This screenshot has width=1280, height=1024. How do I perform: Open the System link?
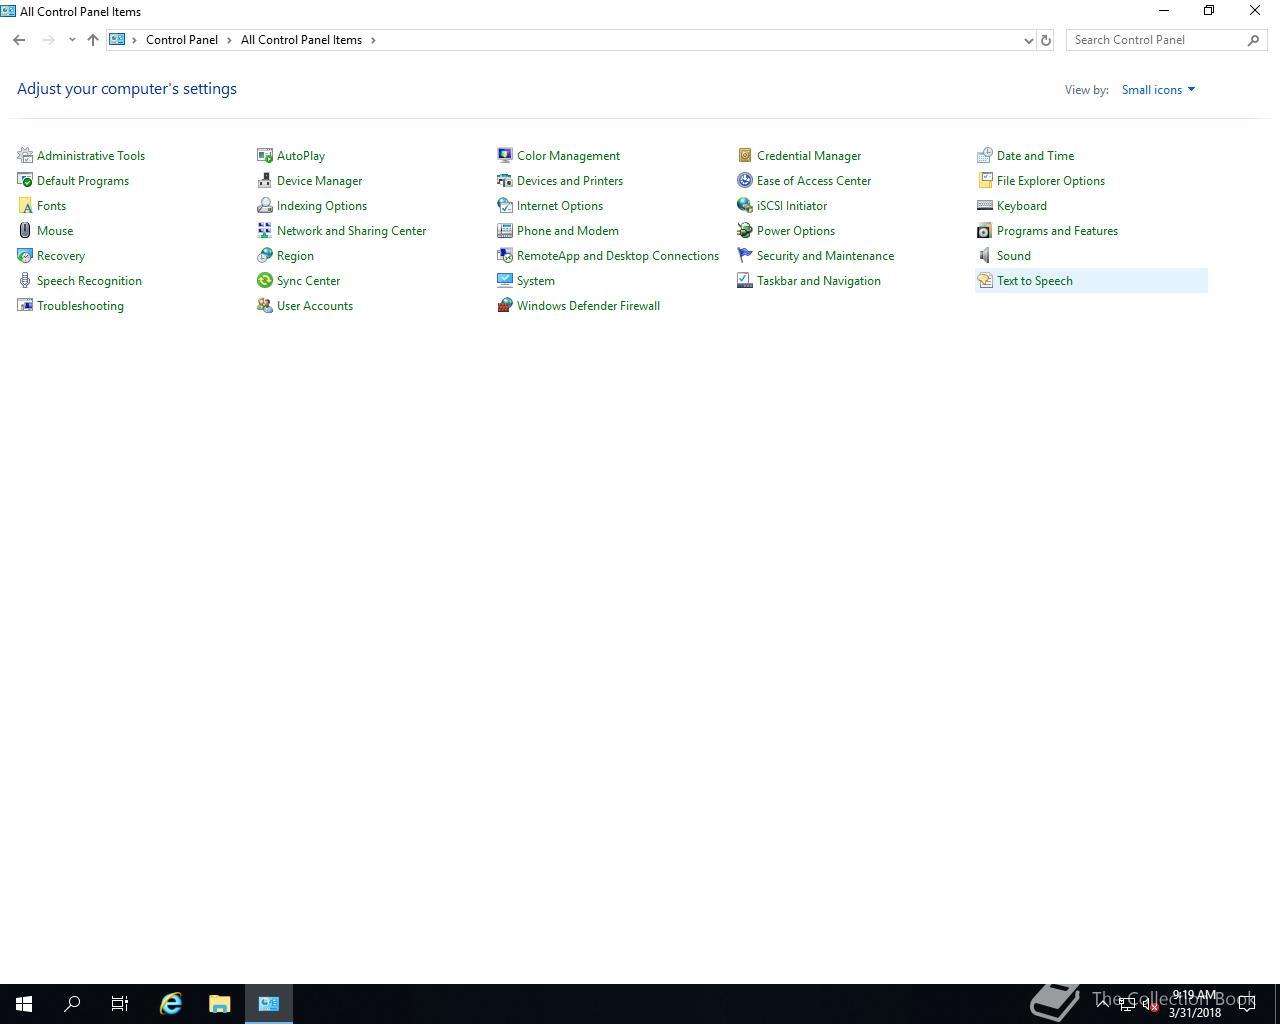(536, 281)
